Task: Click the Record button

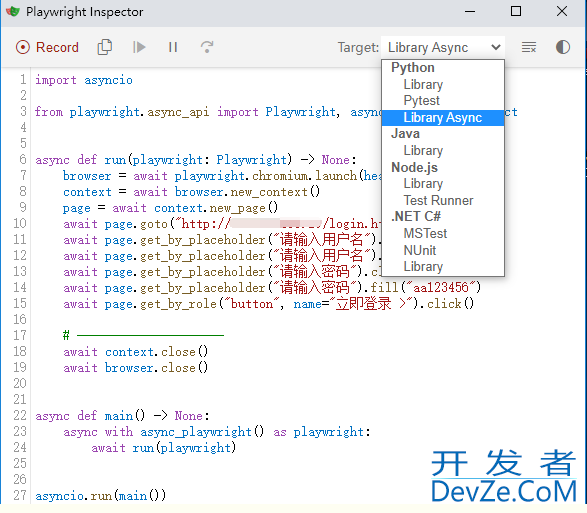Action: [x=47, y=48]
